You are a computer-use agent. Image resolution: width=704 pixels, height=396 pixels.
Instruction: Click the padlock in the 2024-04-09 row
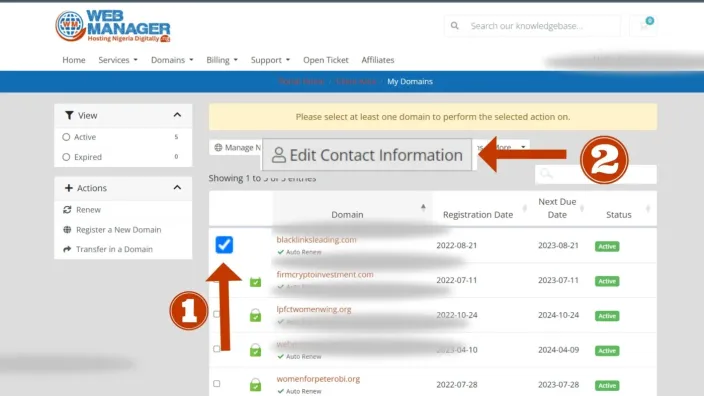pyautogui.click(x=255, y=350)
